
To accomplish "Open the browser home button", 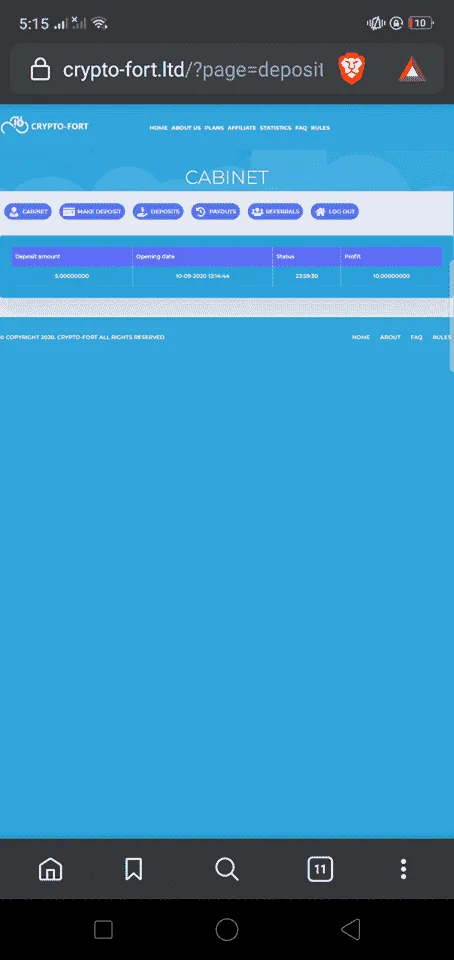I will pos(50,869).
